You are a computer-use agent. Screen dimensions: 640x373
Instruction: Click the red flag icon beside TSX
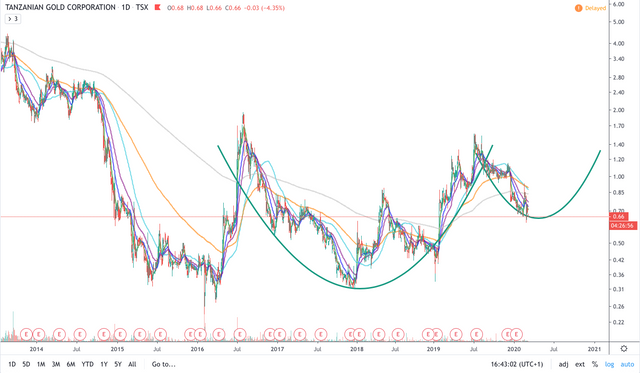158,8
